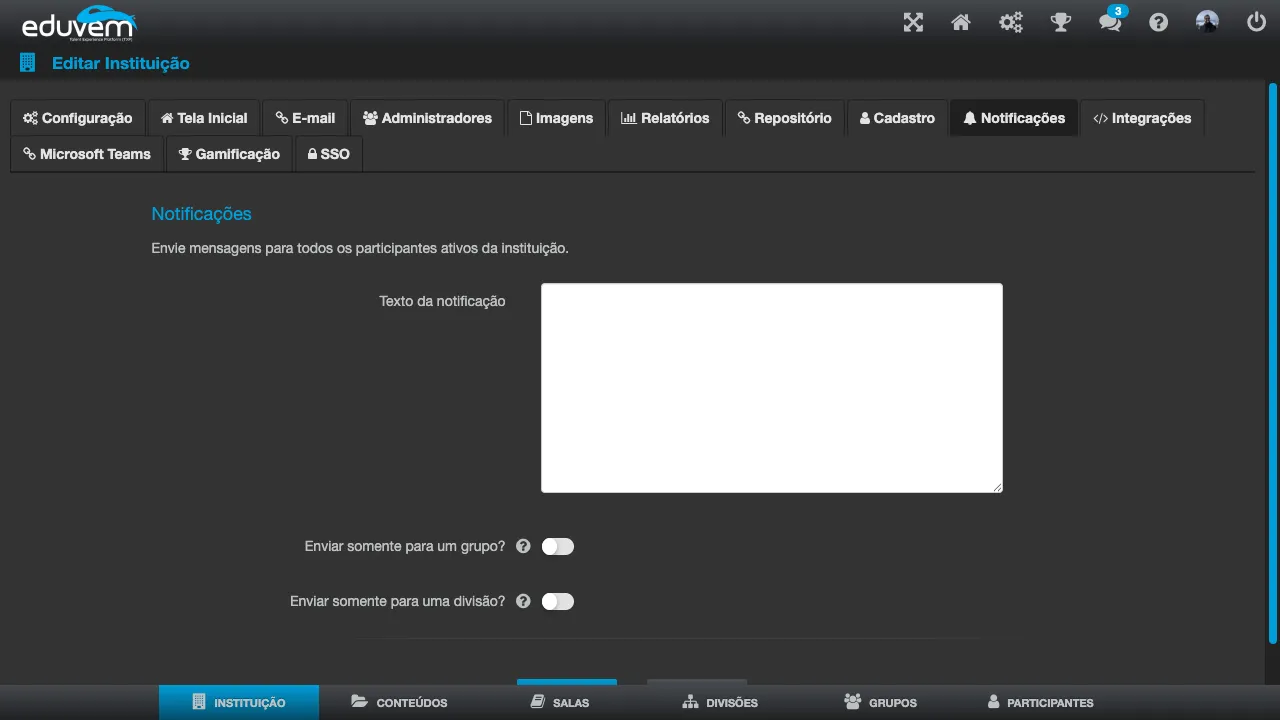Click the Eduvem logo

pos(78,24)
